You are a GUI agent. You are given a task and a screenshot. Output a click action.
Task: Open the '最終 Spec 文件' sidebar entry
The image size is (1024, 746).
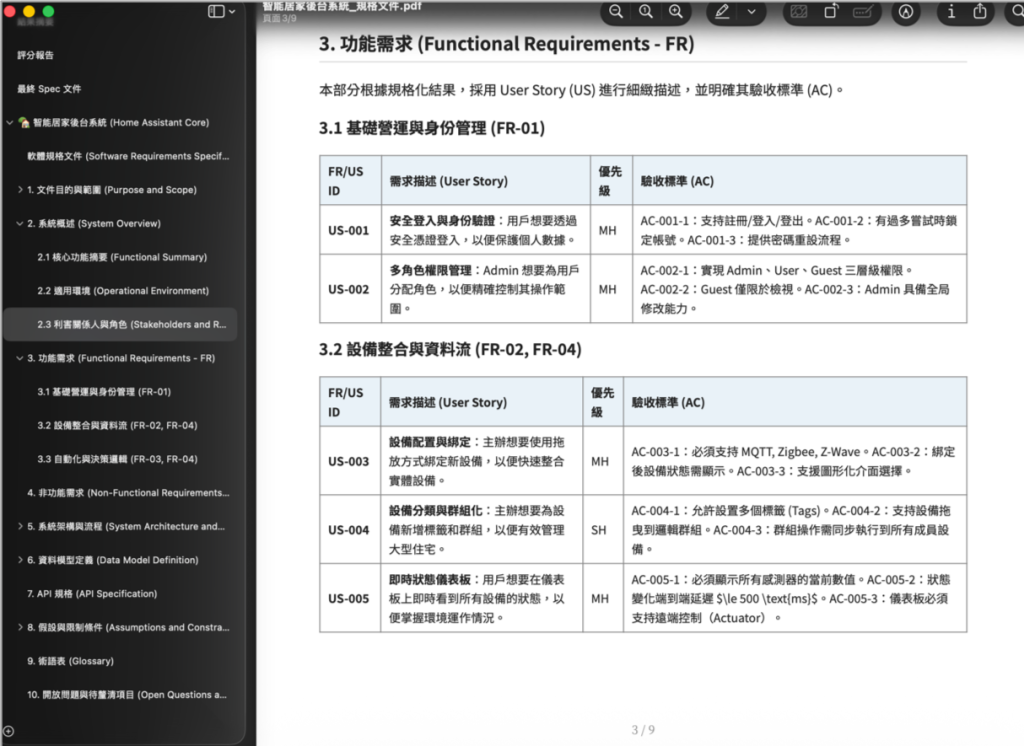pos(49,89)
